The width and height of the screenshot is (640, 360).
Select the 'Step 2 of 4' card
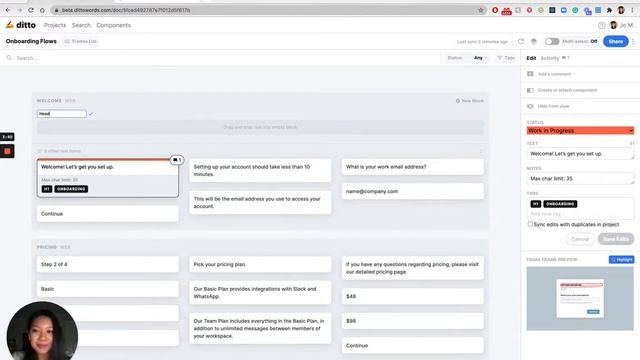[x=108, y=264]
